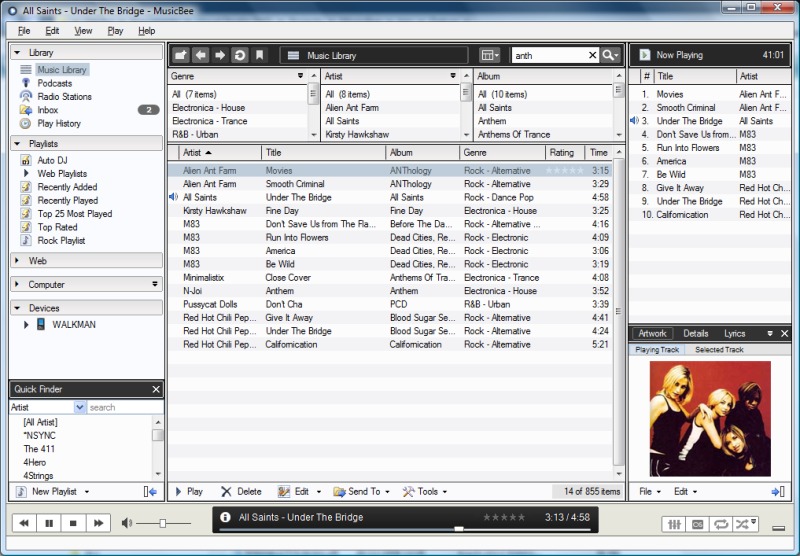This screenshot has height=556, width=800.
Task: Click the track info icon in player display
Action: coord(225,517)
